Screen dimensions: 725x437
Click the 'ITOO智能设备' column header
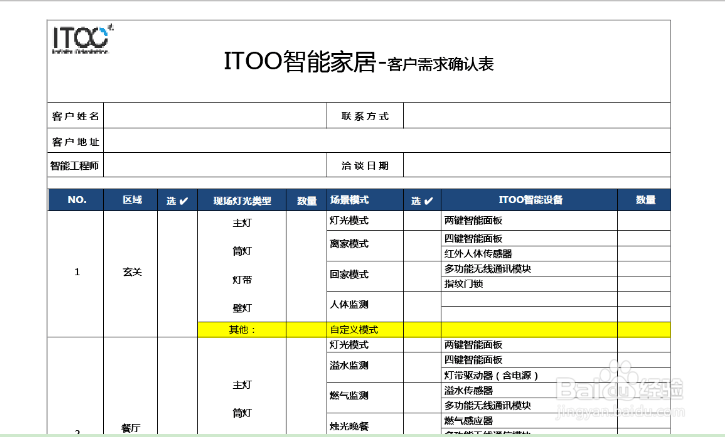coord(530,200)
